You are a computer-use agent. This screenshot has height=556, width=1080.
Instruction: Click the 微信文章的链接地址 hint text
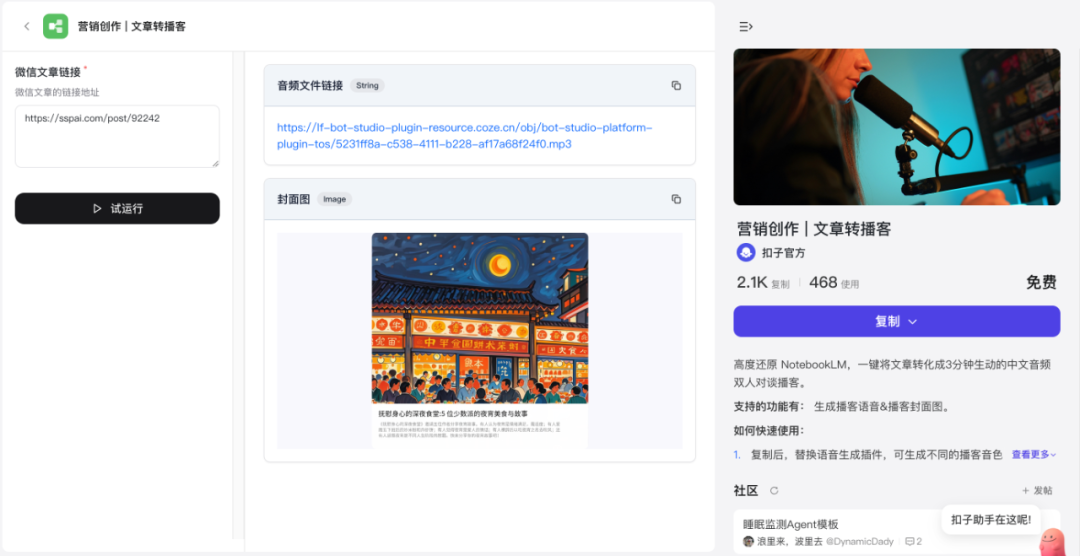(x=58, y=92)
